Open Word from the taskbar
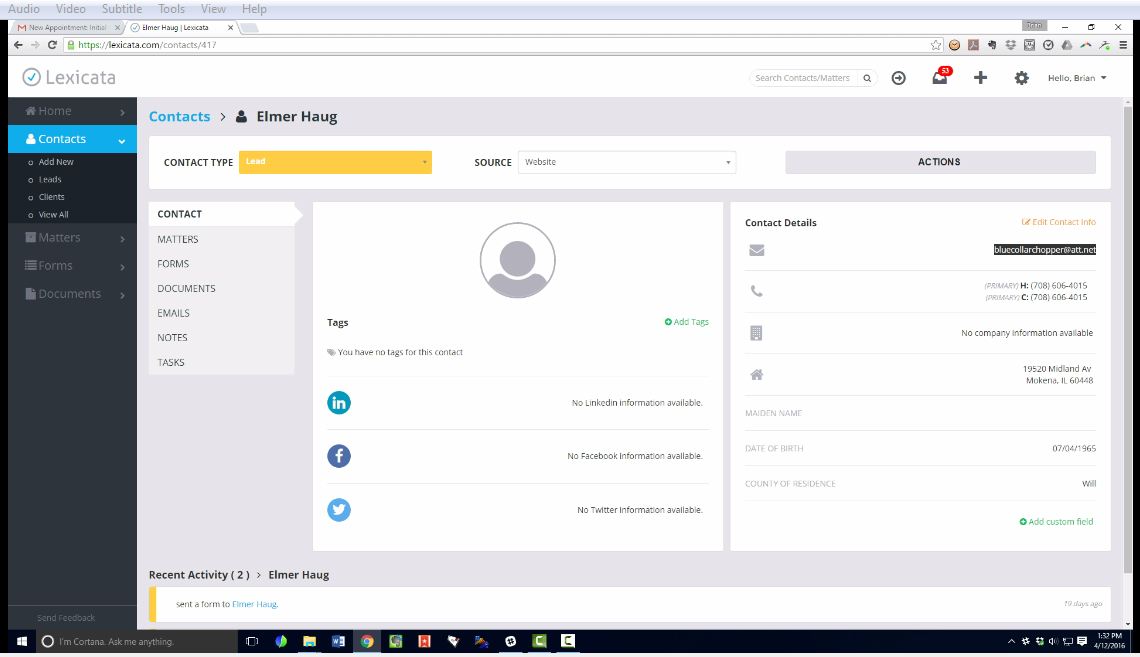 [338, 641]
